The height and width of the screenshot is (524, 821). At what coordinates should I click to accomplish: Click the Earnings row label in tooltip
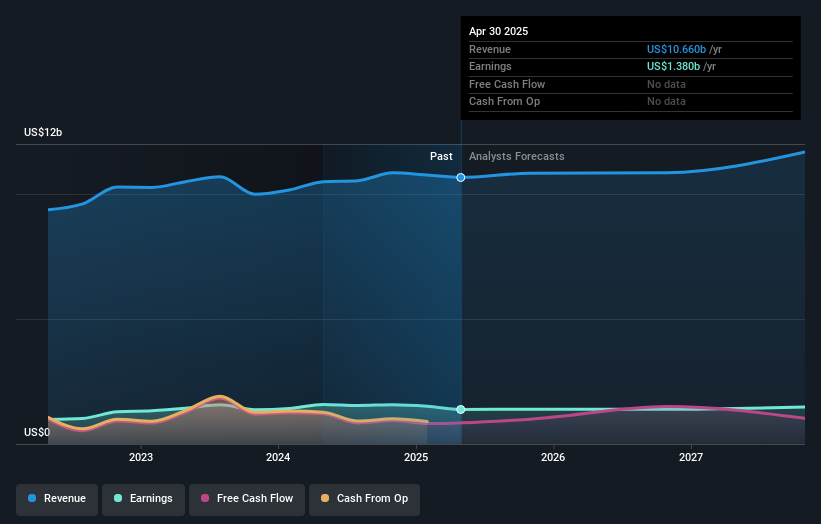(x=490, y=66)
